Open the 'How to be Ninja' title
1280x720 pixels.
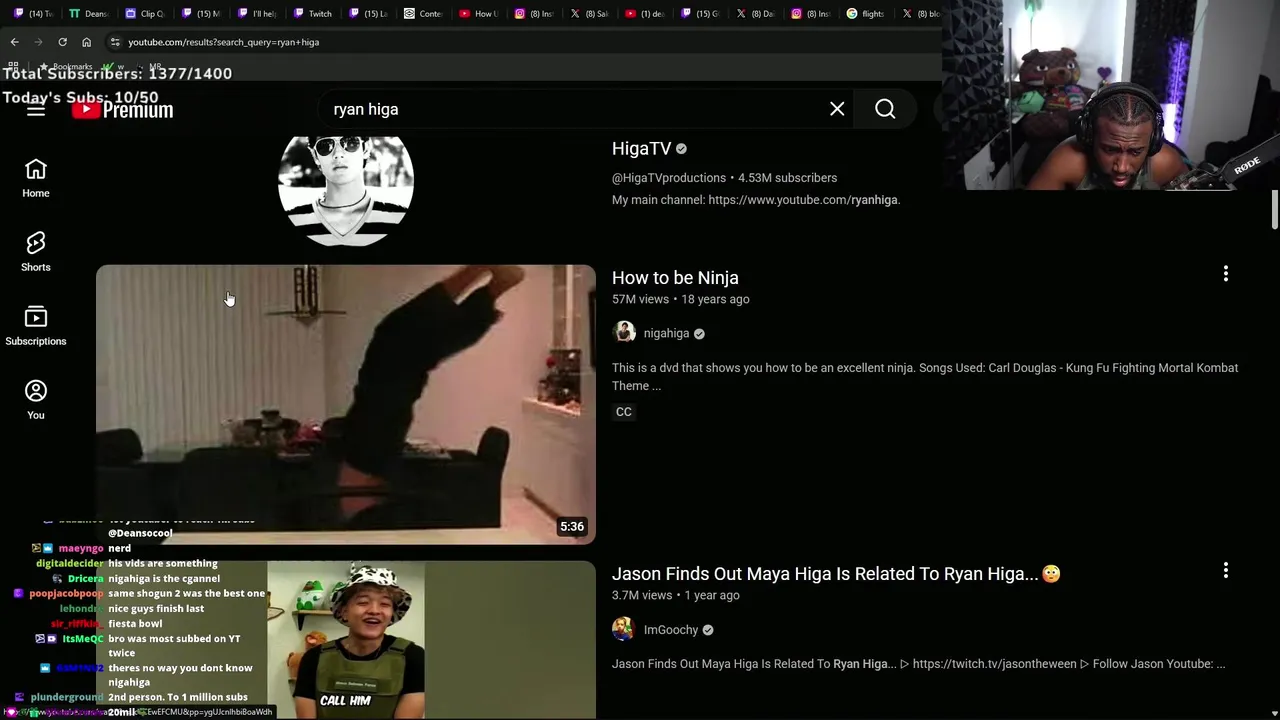pyautogui.click(x=675, y=278)
